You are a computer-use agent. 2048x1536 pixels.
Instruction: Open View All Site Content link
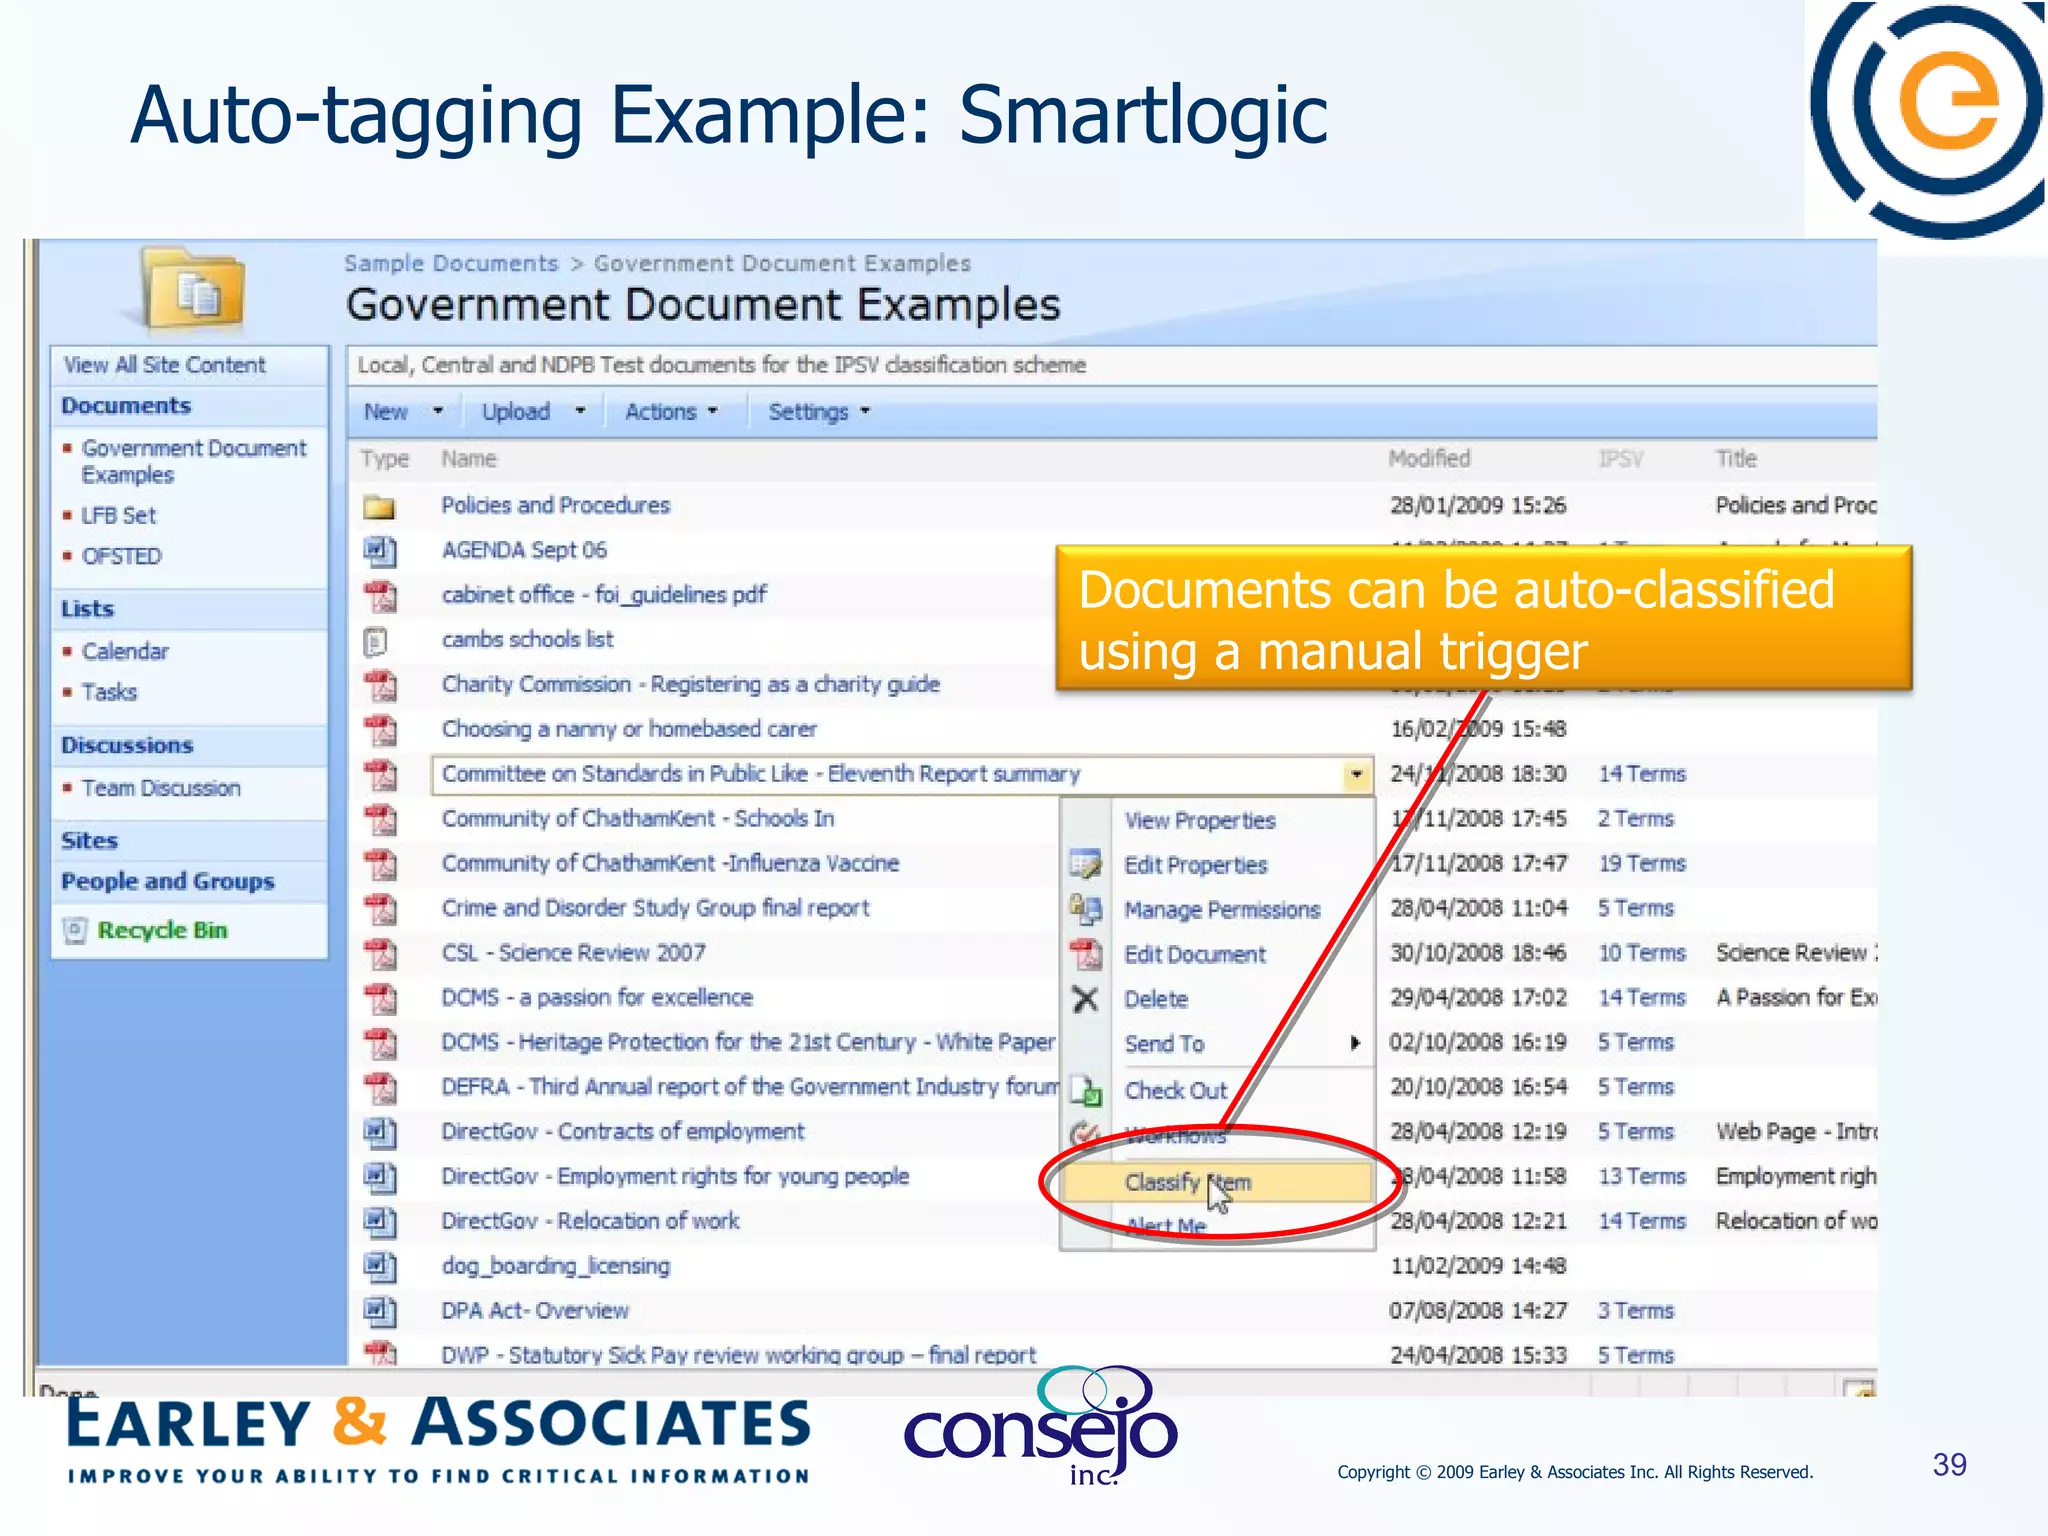165,365
